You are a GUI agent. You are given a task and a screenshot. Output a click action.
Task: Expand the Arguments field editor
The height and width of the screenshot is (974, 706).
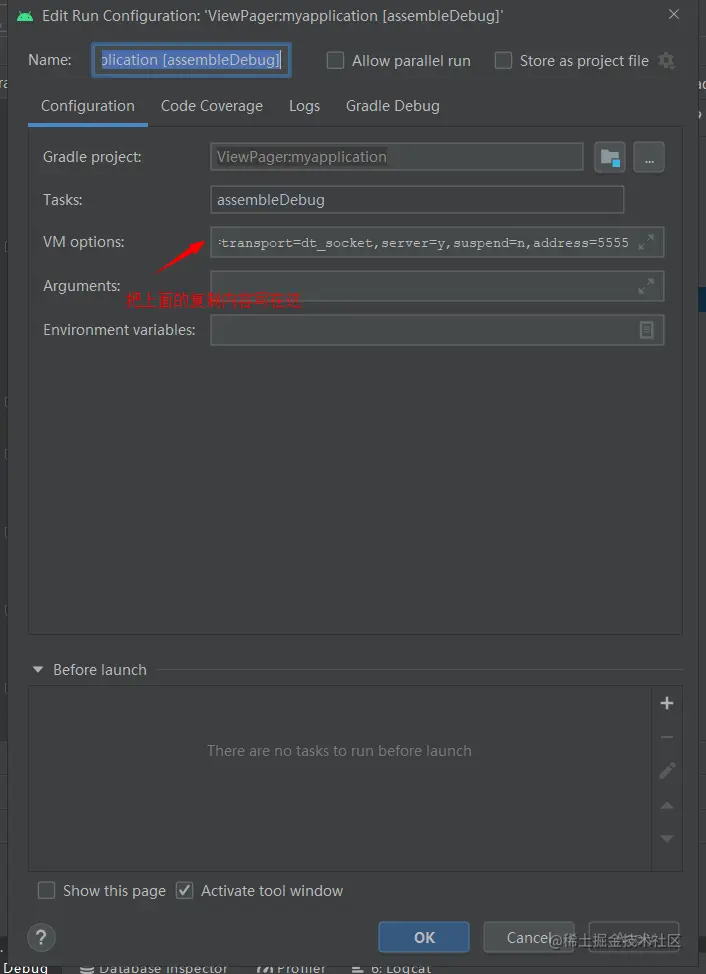click(647, 286)
